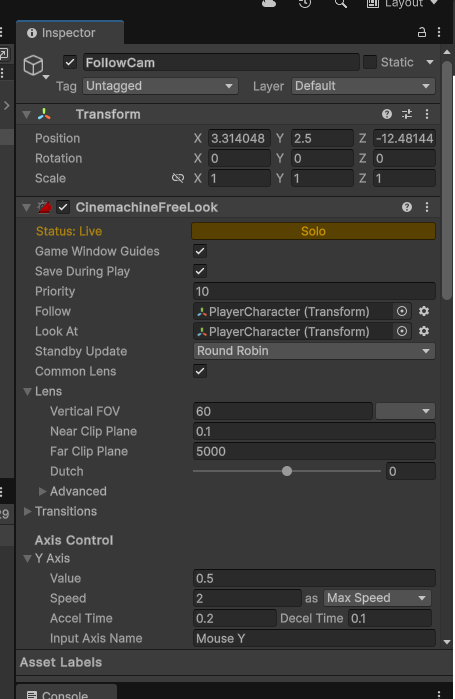The image size is (455, 699).
Task: Click the Speed field showing 2
Action: 247,598
